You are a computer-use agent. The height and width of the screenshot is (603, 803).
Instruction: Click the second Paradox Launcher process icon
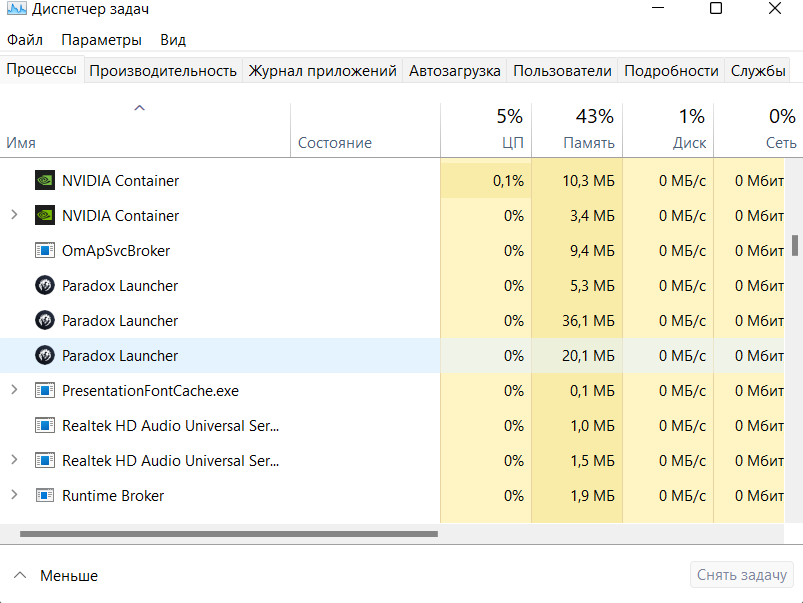[44, 320]
